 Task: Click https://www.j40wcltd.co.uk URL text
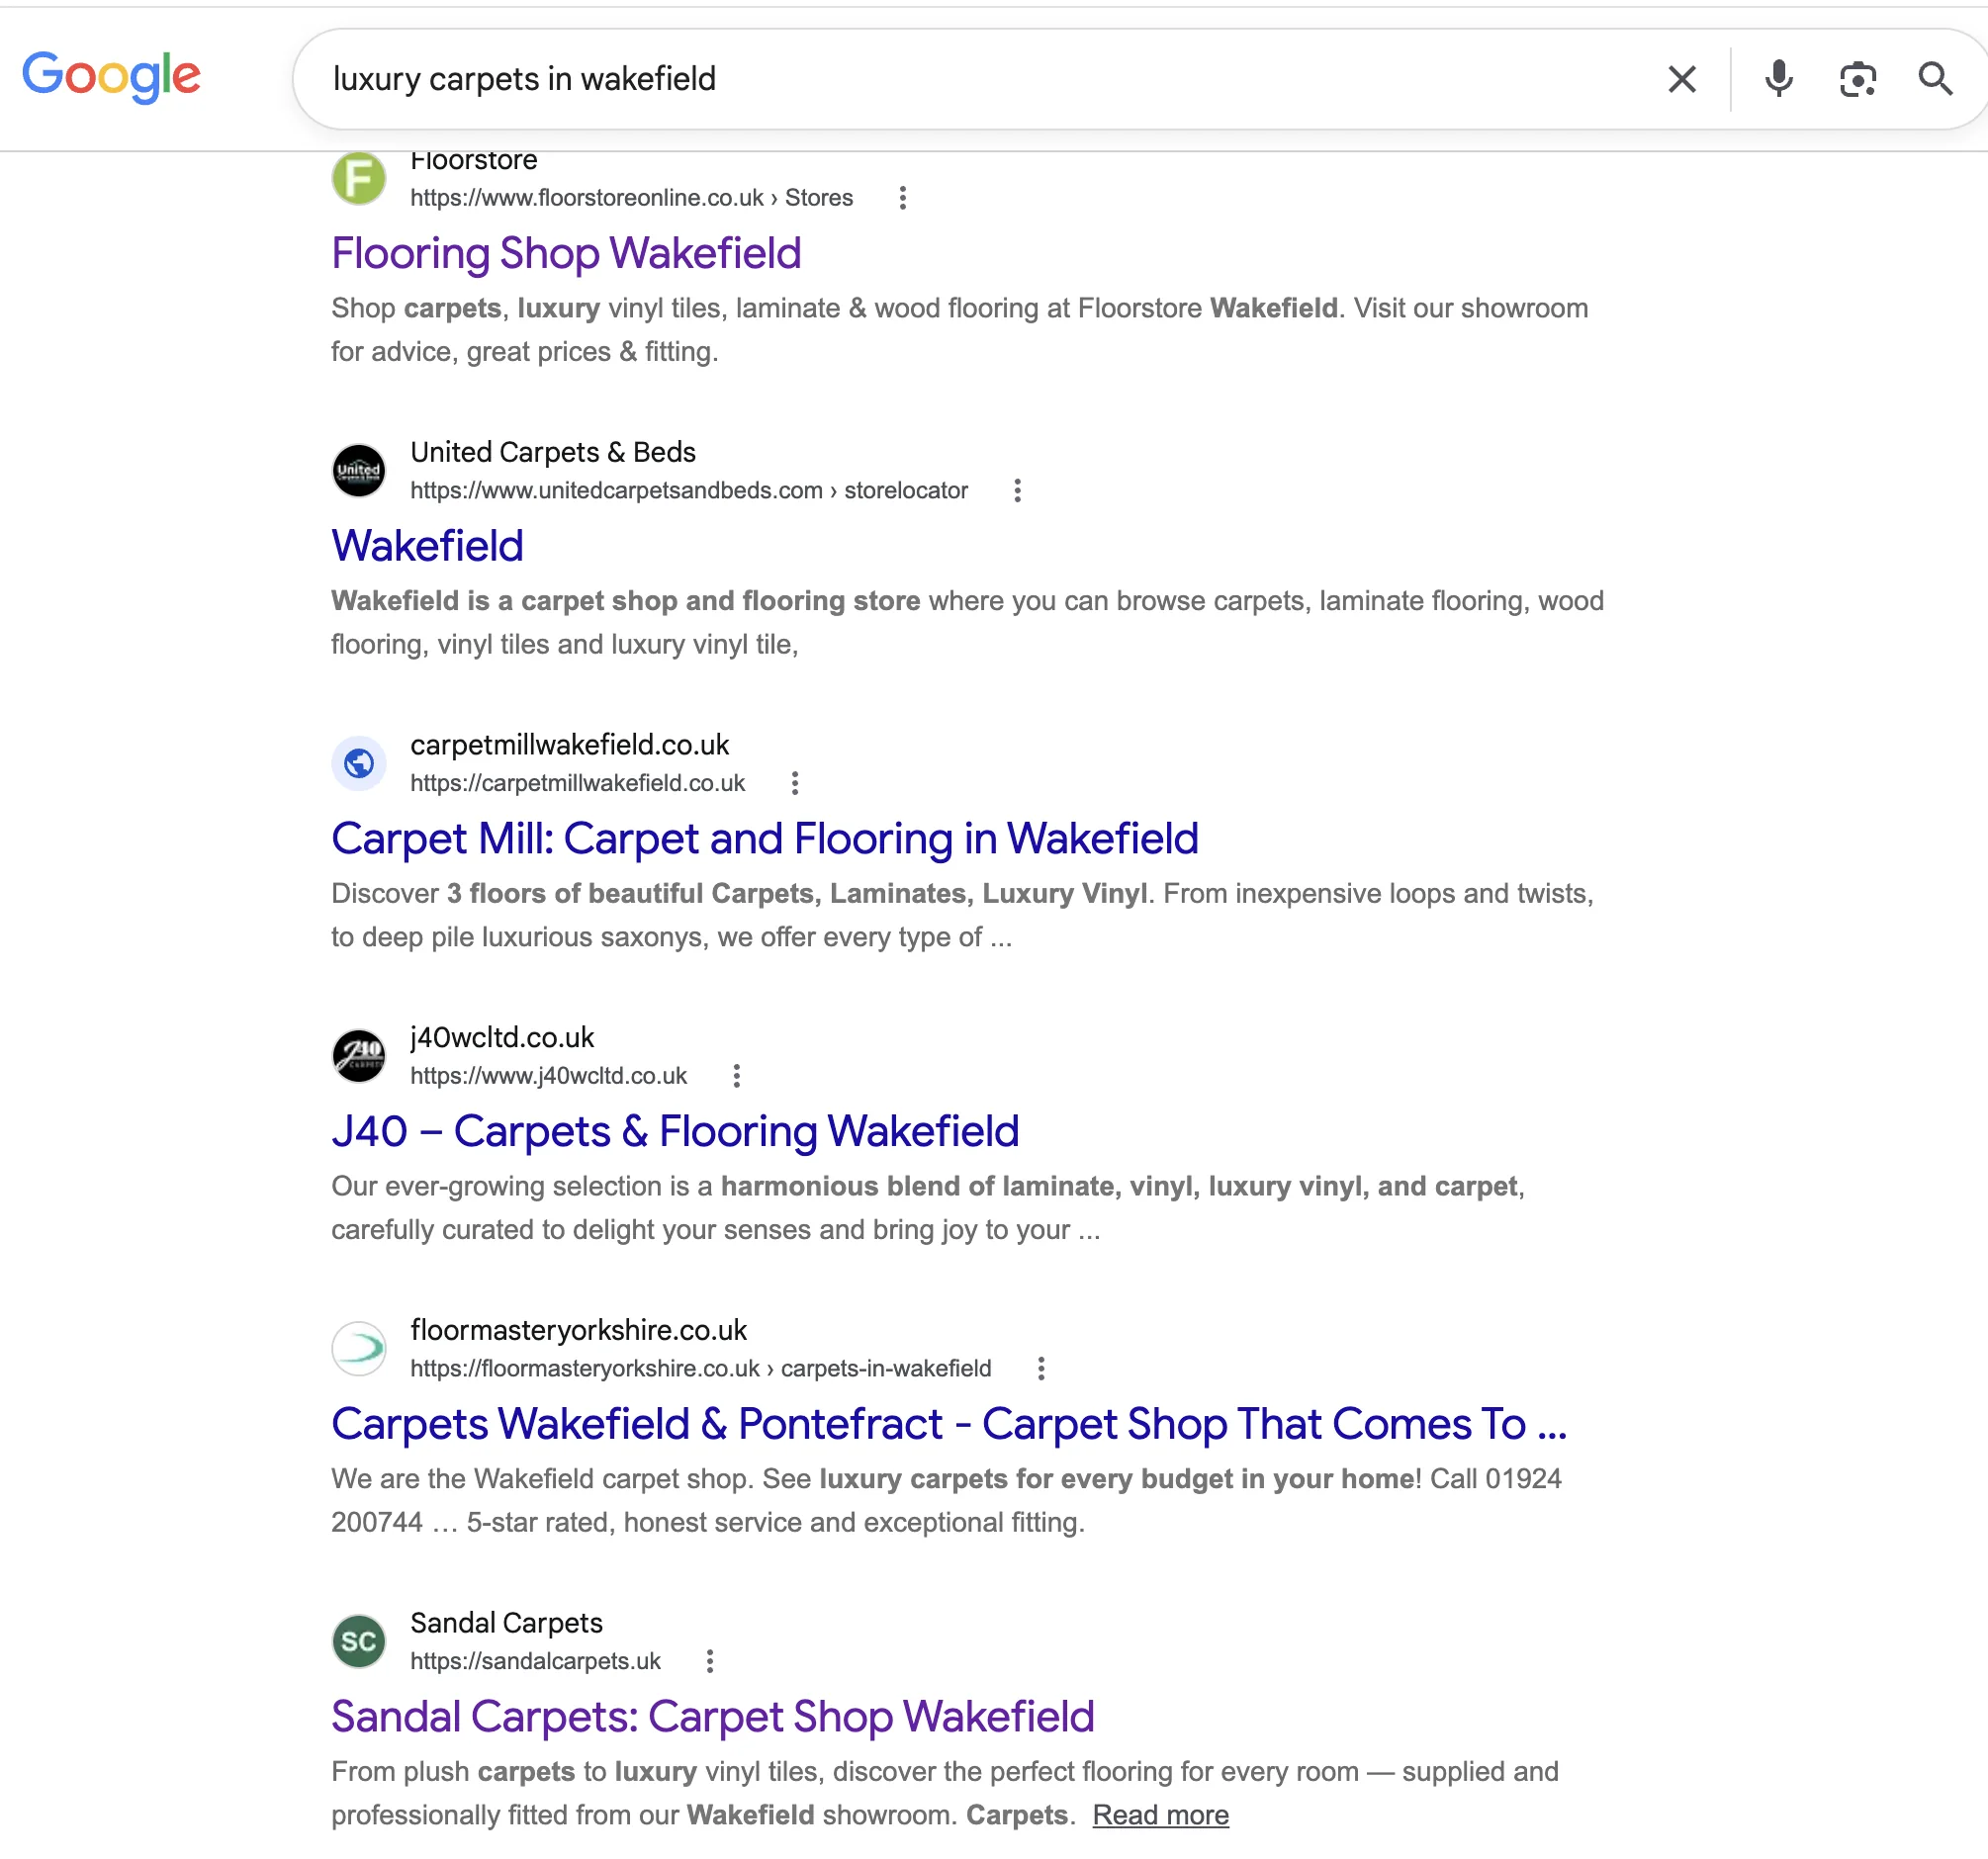tap(548, 1076)
